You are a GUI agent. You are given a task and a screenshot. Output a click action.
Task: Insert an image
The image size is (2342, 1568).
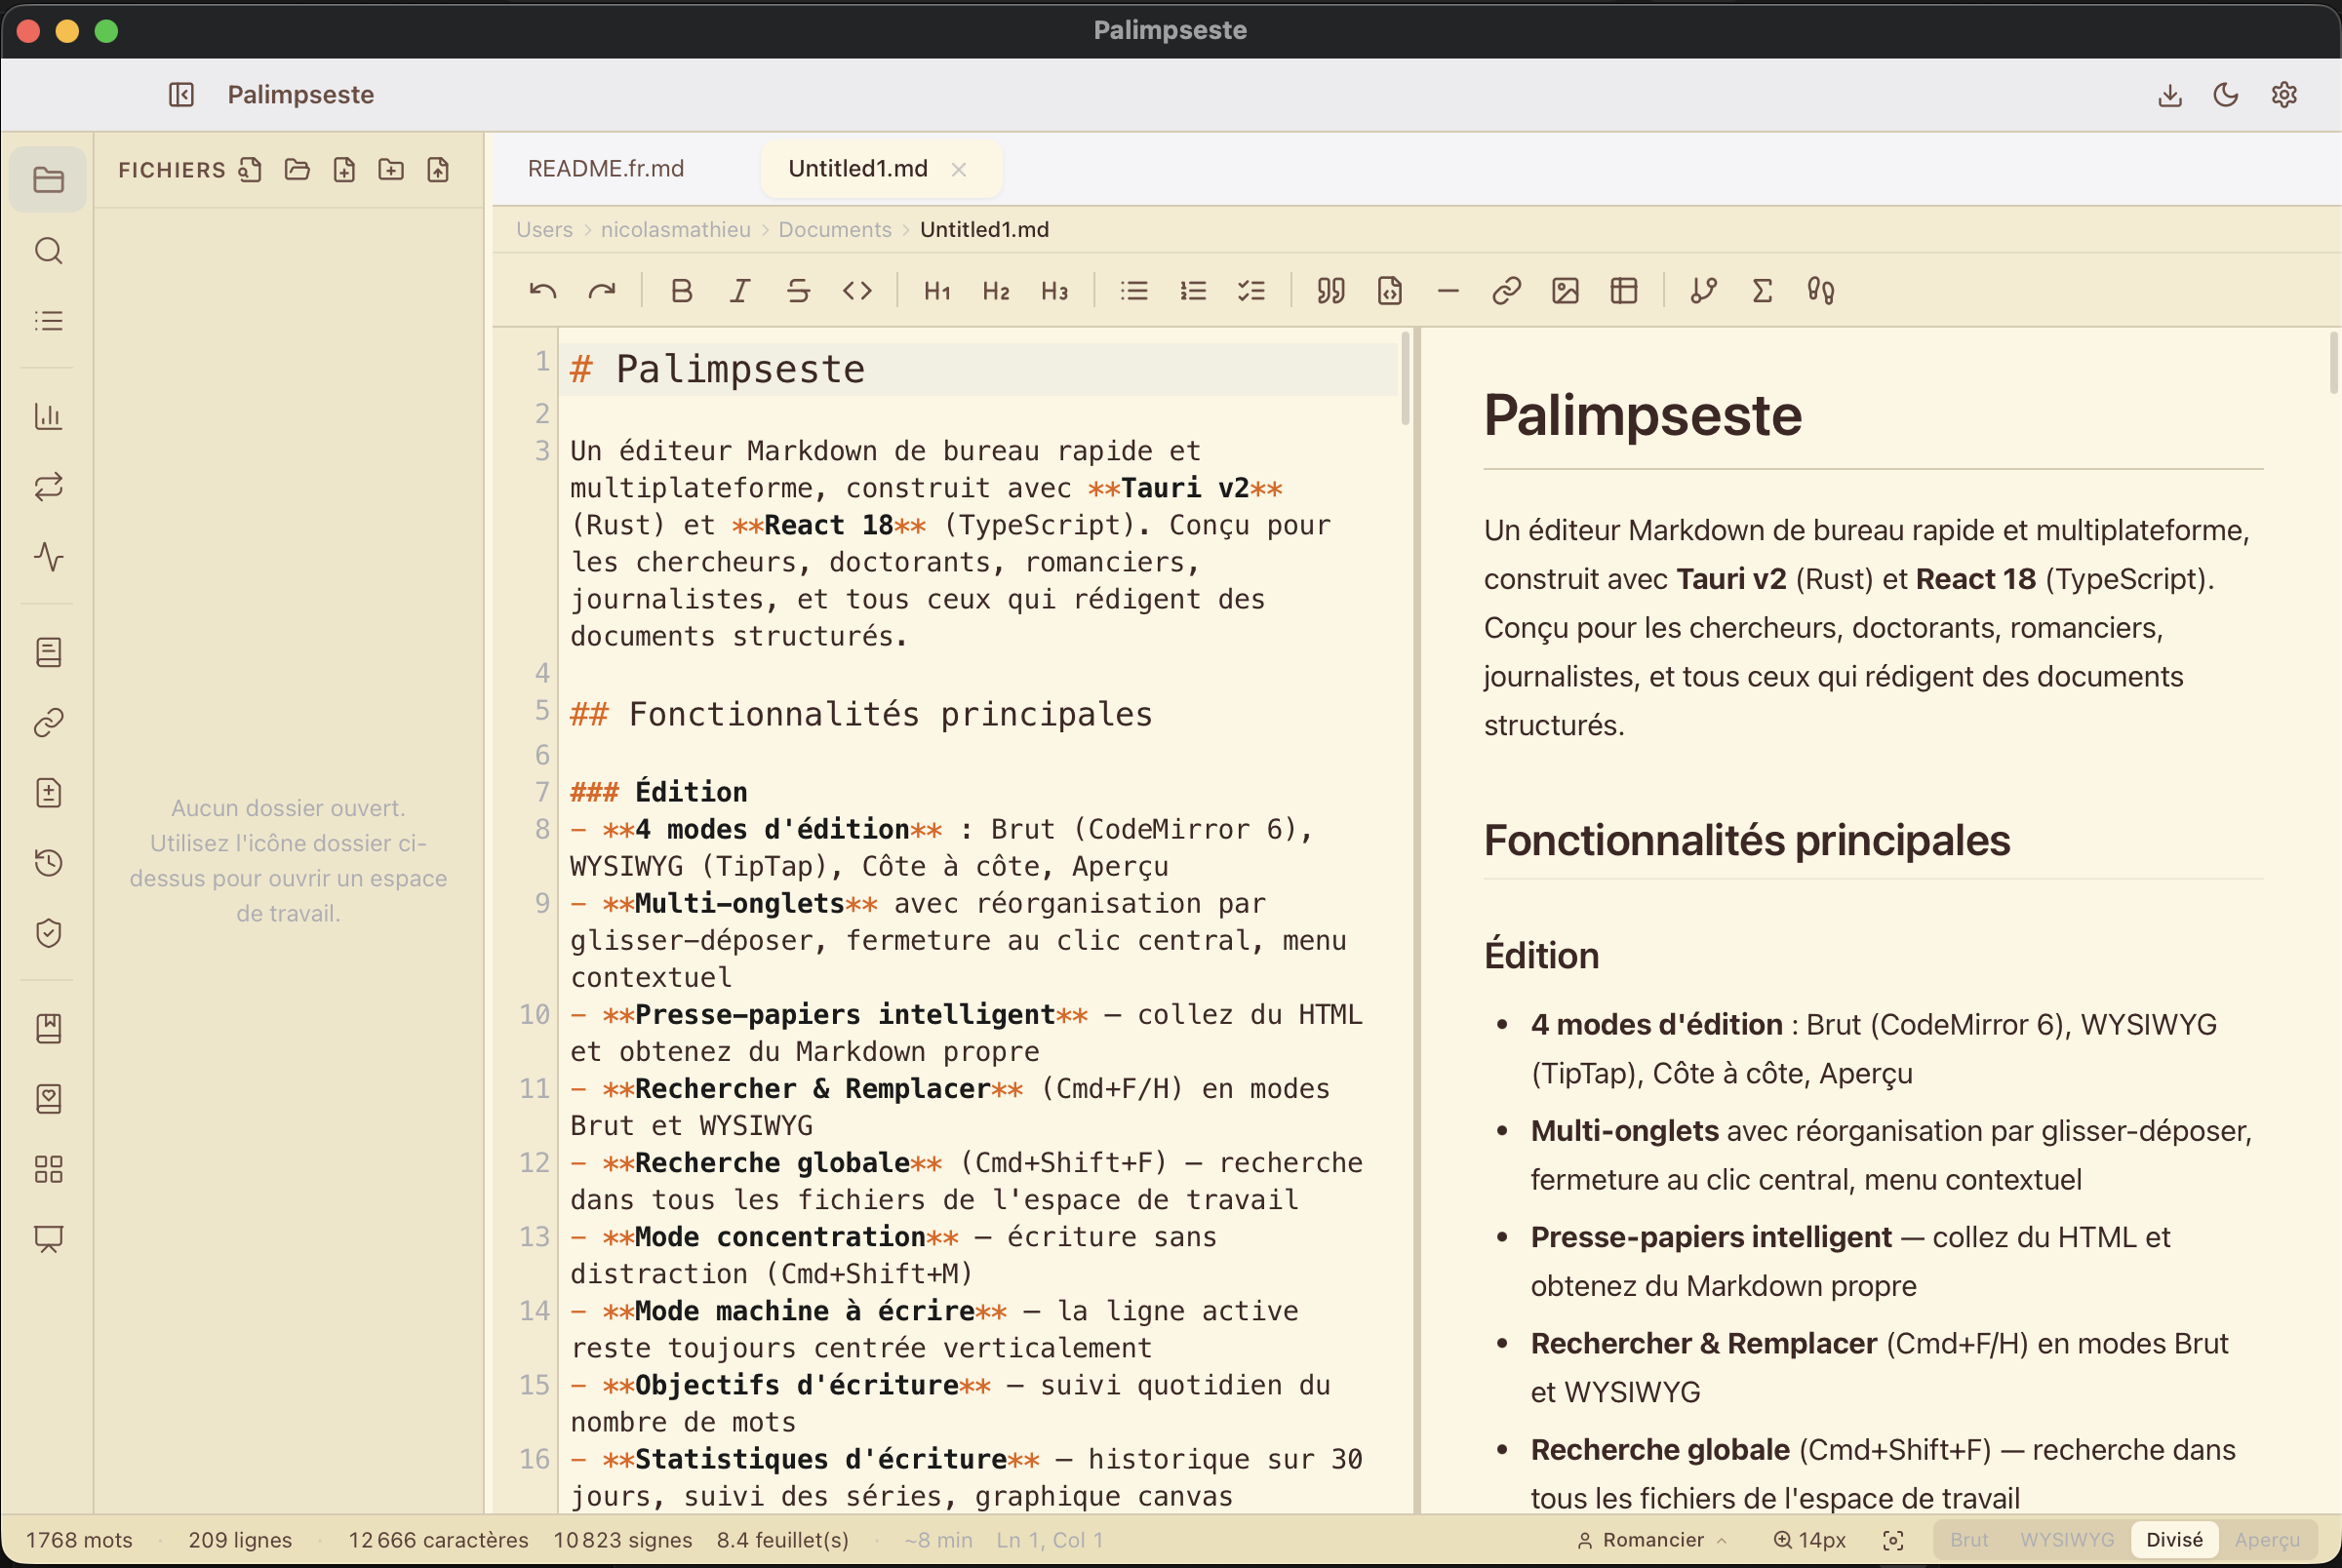coord(1566,291)
